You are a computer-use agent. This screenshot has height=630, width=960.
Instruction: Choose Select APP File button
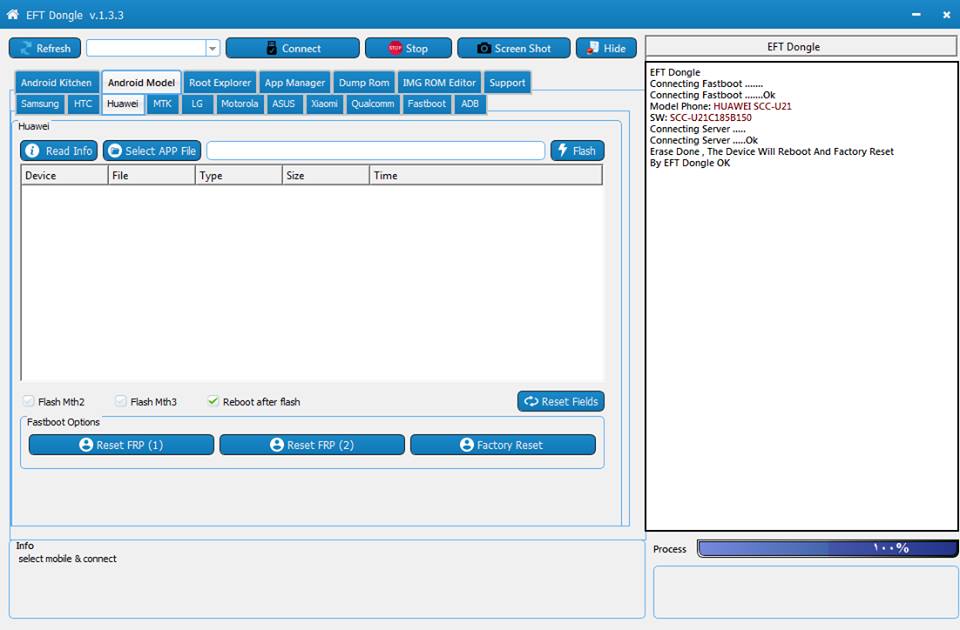click(152, 151)
